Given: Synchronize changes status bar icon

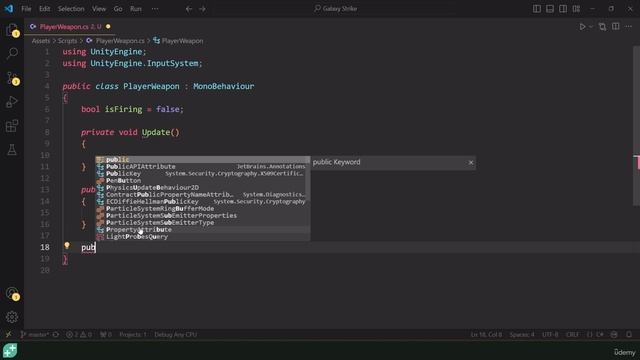Looking at the screenshot, I should click(56, 335).
